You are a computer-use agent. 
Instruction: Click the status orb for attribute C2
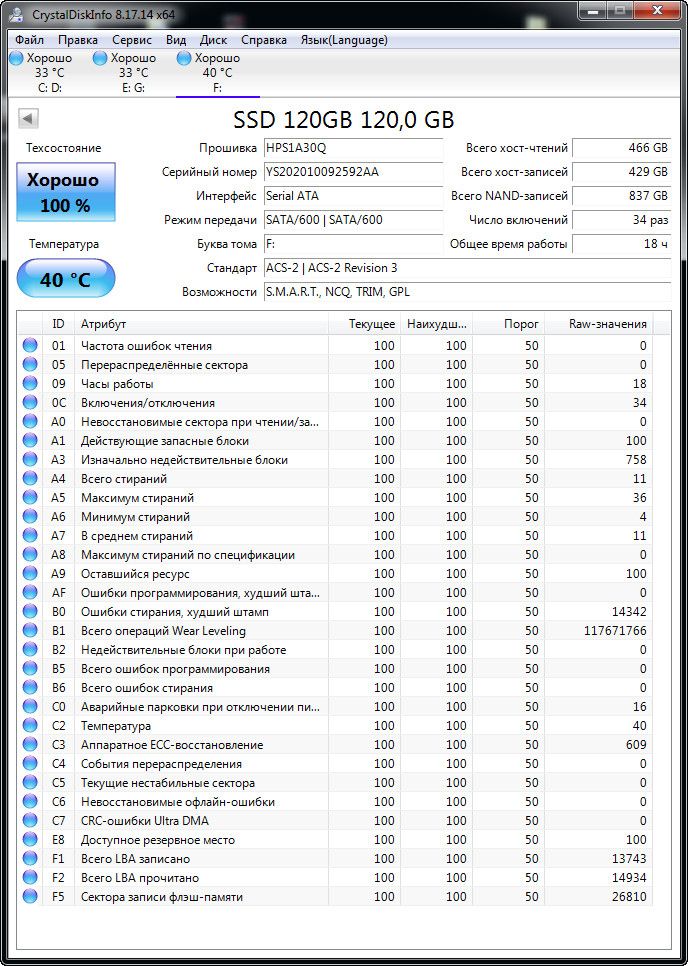(30, 726)
